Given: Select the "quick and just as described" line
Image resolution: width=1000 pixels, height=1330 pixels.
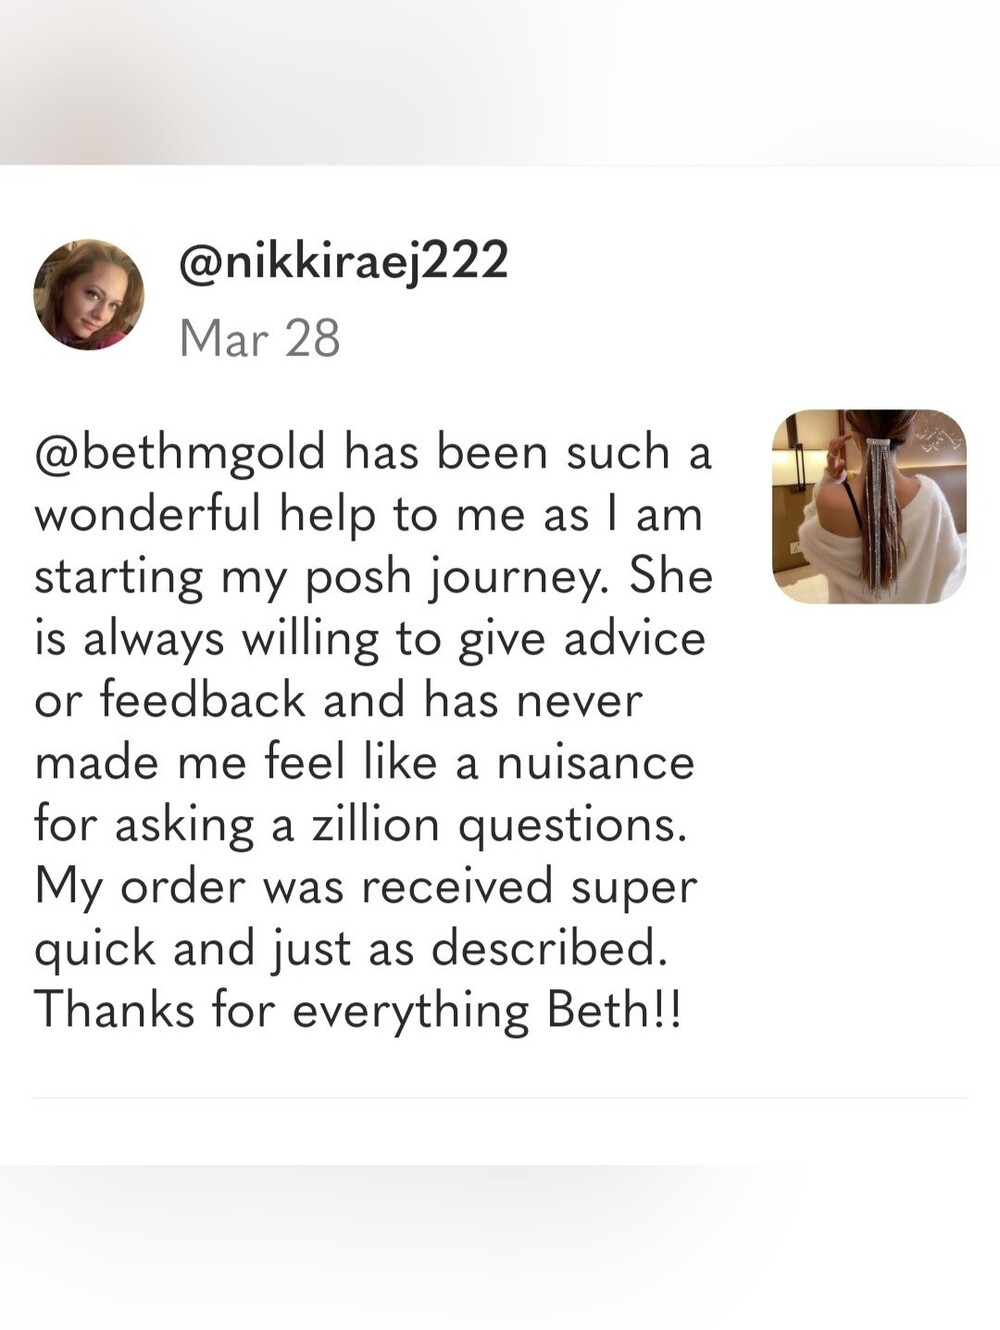Looking at the screenshot, I should click(x=350, y=950).
